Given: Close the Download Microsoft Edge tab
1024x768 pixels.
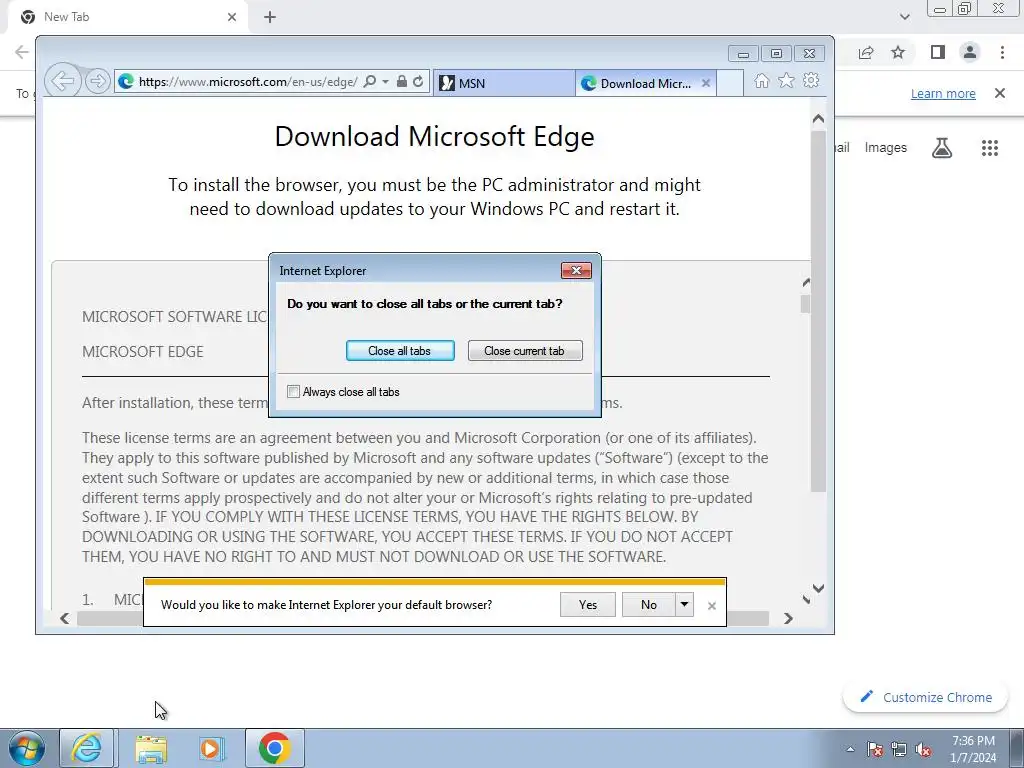Looking at the screenshot, I should click(x=706, y=83).
